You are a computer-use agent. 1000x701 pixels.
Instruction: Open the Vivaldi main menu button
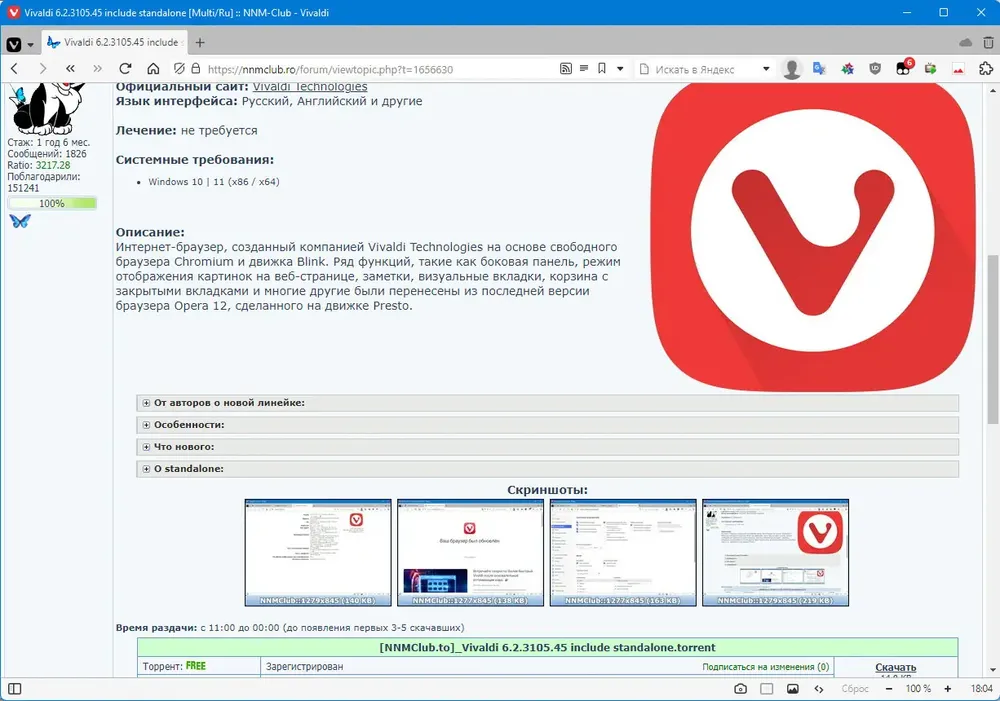point(13,43)
